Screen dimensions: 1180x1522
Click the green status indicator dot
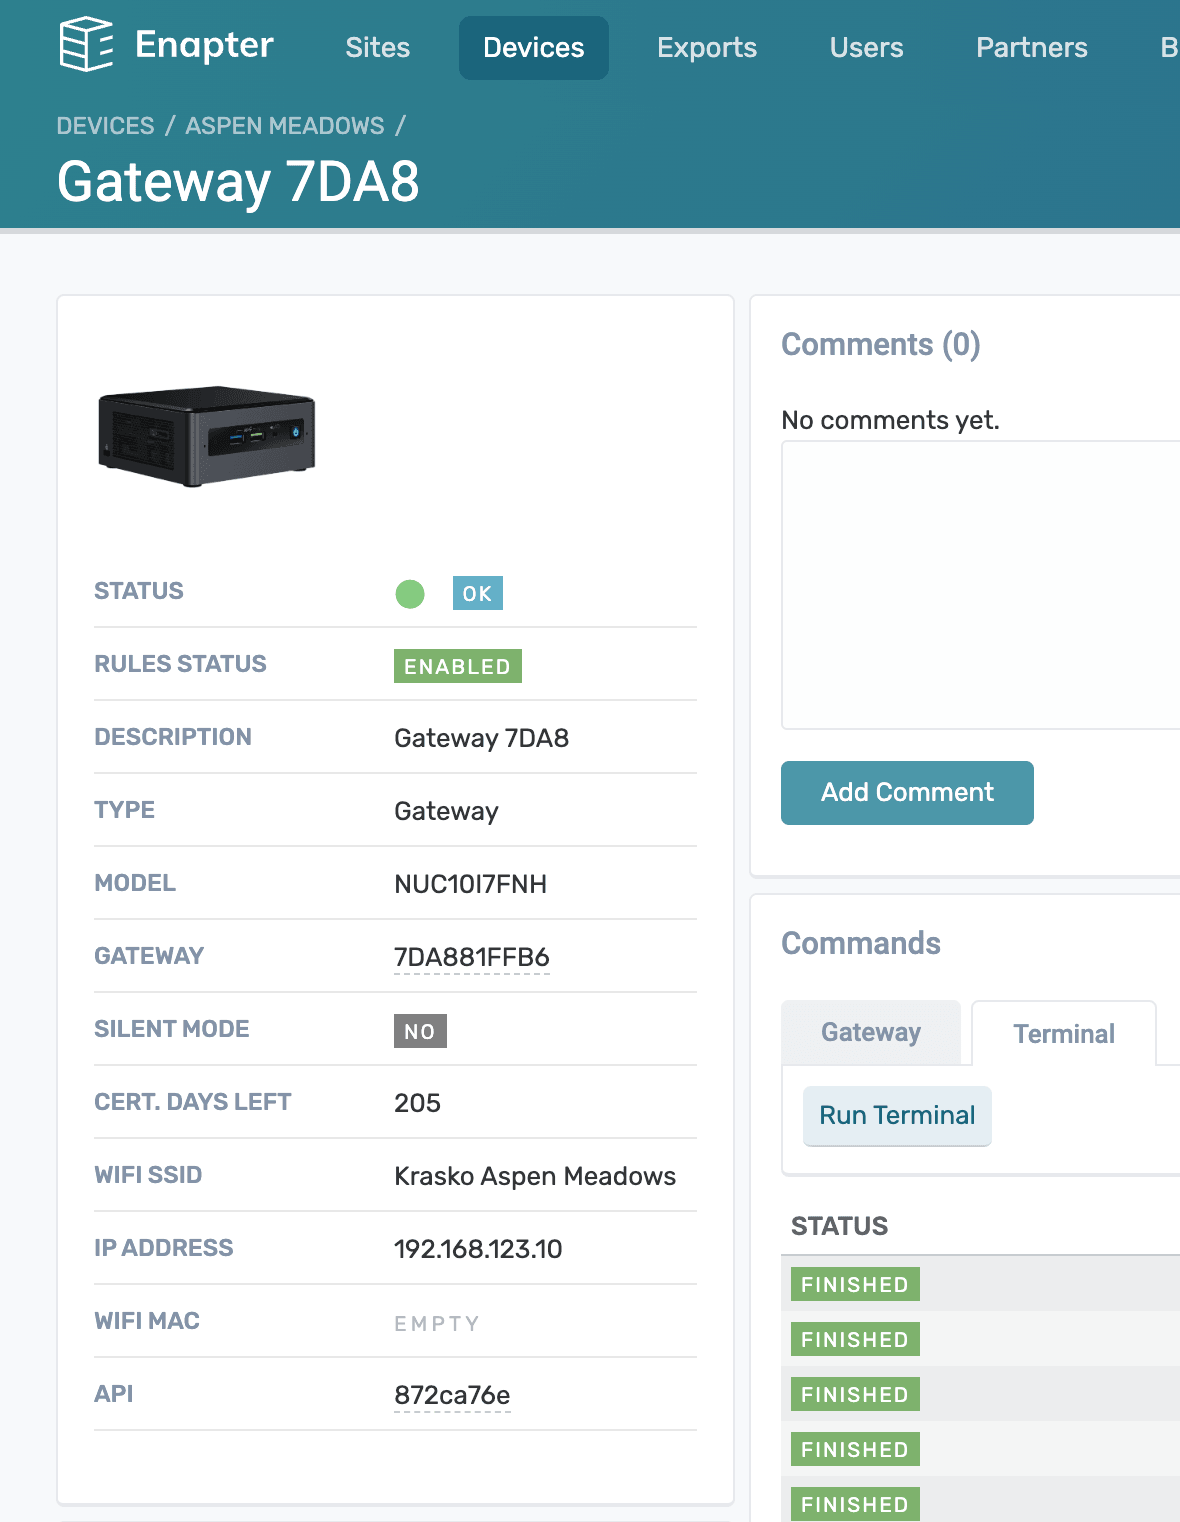(x=410, y=593)
